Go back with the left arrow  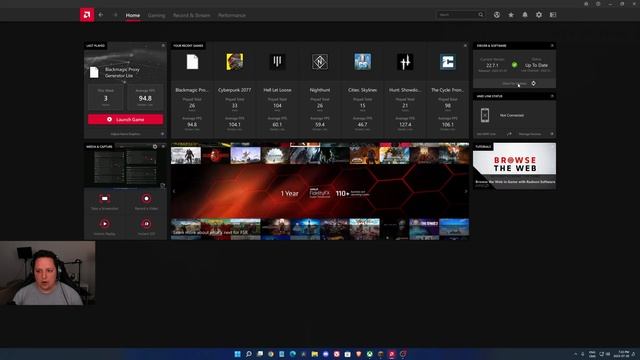click(101, 15)
